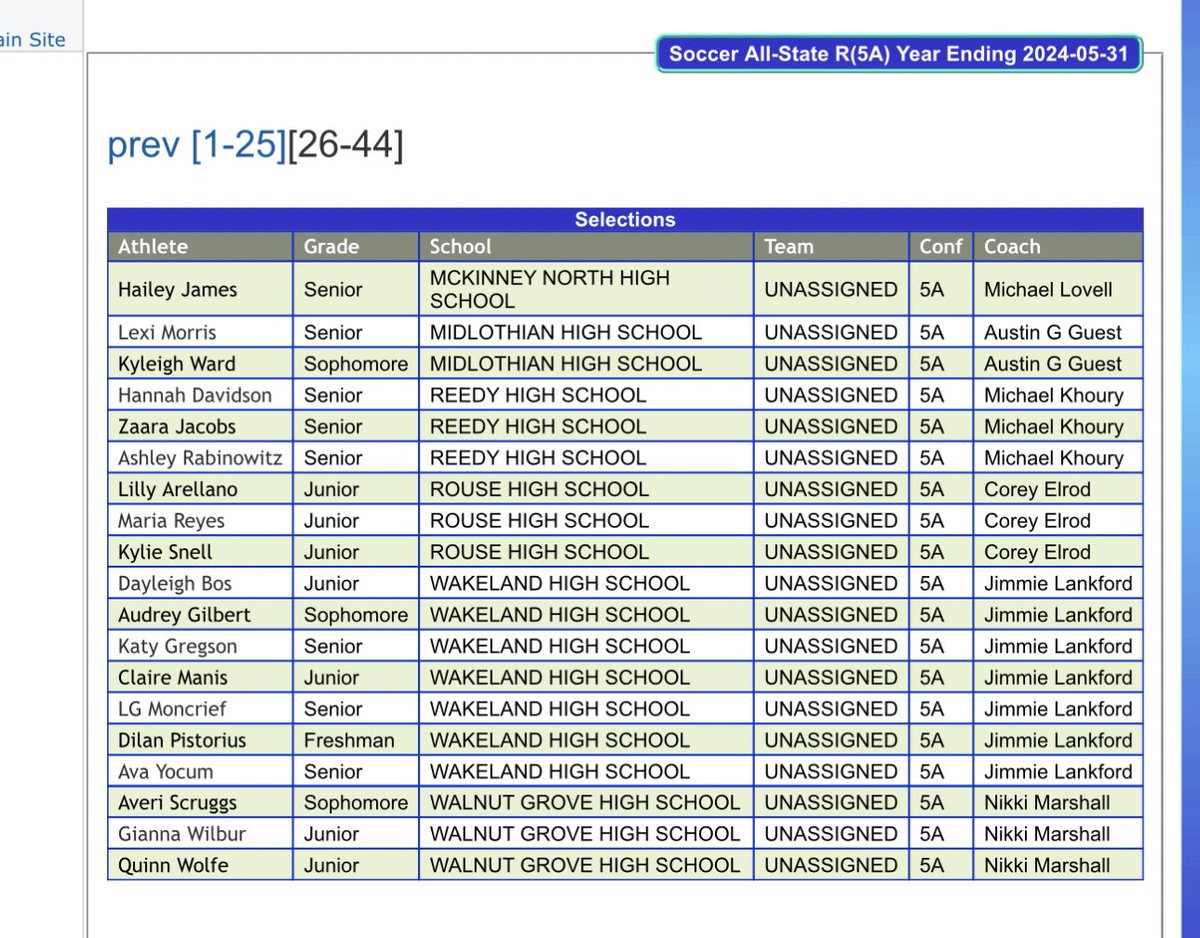Select athlete Katy Gregson

tap(179, 647)
